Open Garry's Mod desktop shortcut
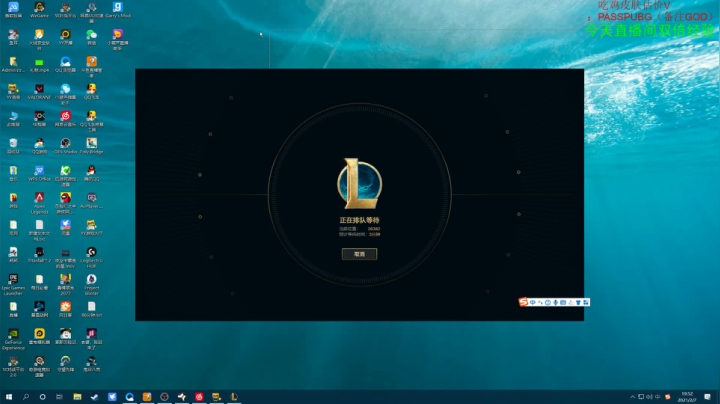720x404 pixels. pos(118,10)
